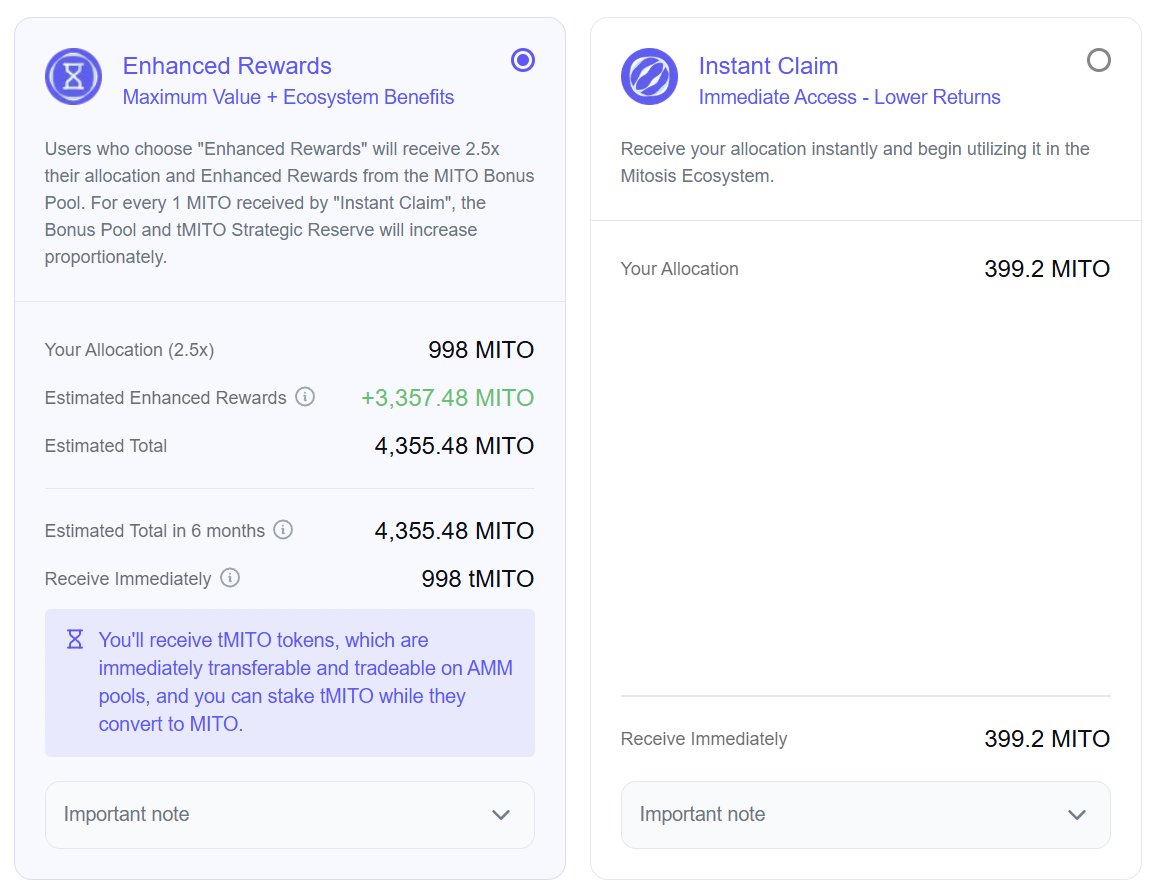Screen dimensions: 1170x894
Task: Click the Enhanced Rewards hourglass logo icon
Action: click(x=73, y=76)
